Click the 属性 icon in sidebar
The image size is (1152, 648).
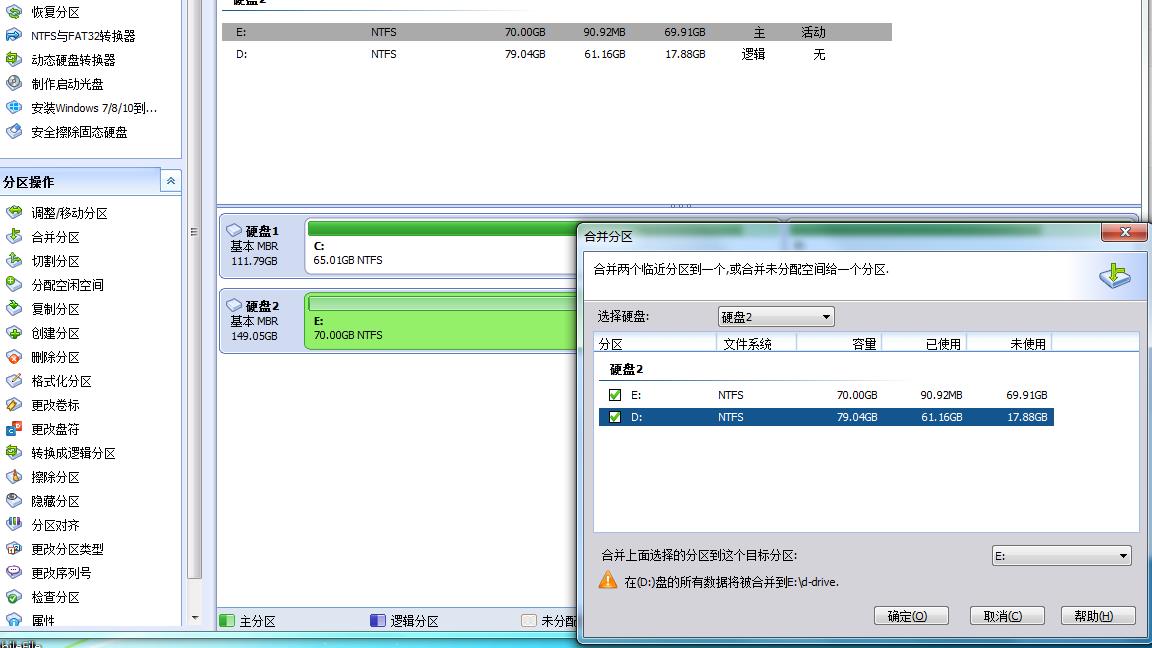[x=14, y=620]
